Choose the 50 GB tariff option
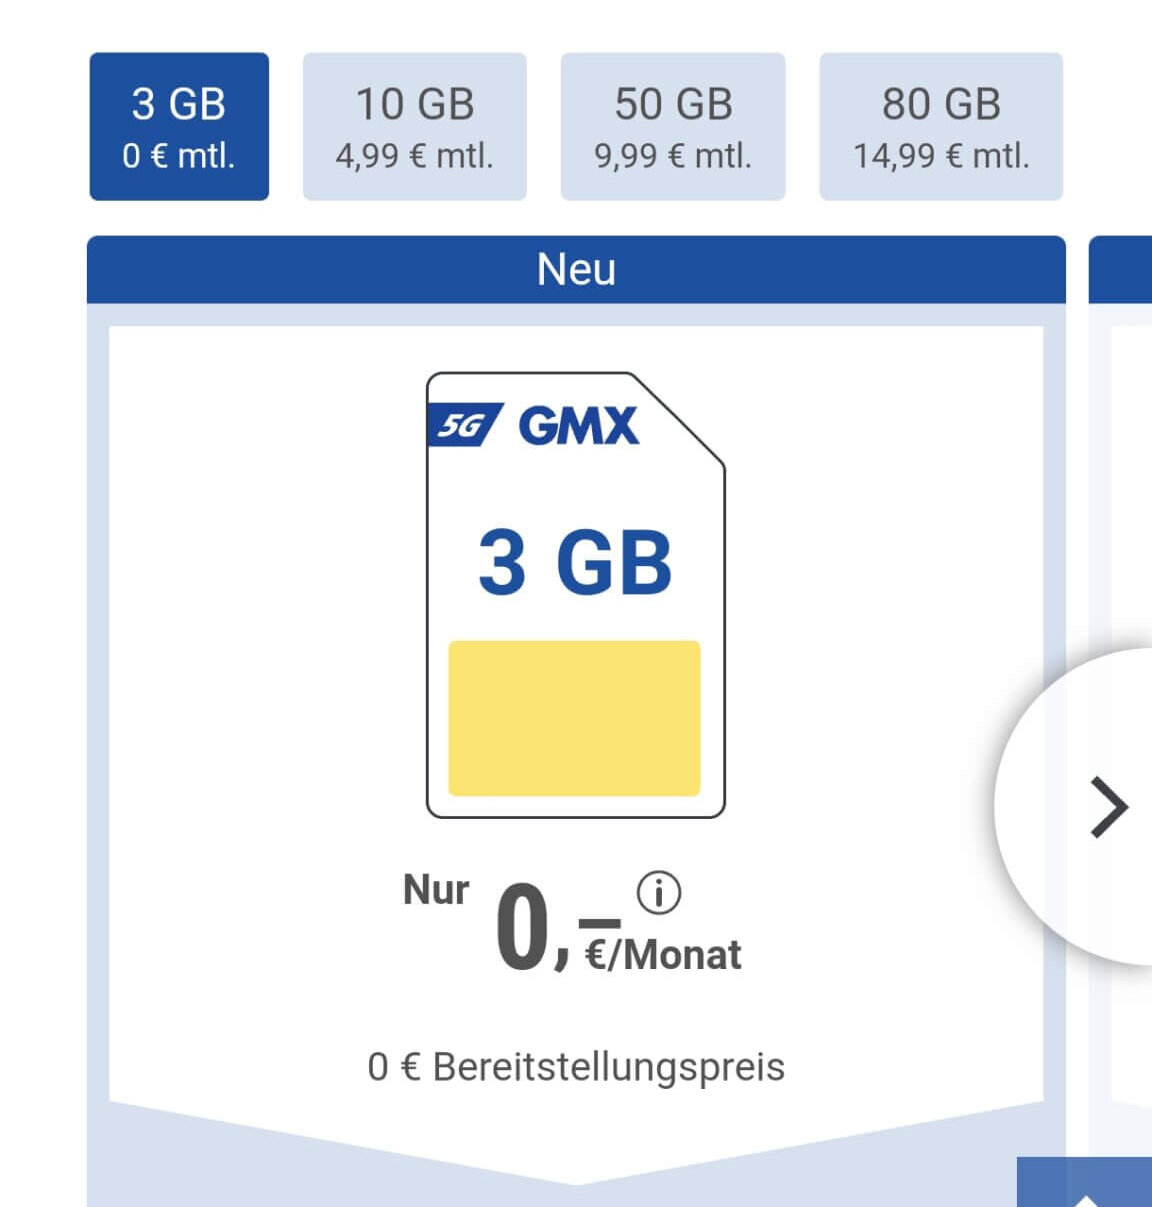The image size is (1152, 1207). coord(673,126)
